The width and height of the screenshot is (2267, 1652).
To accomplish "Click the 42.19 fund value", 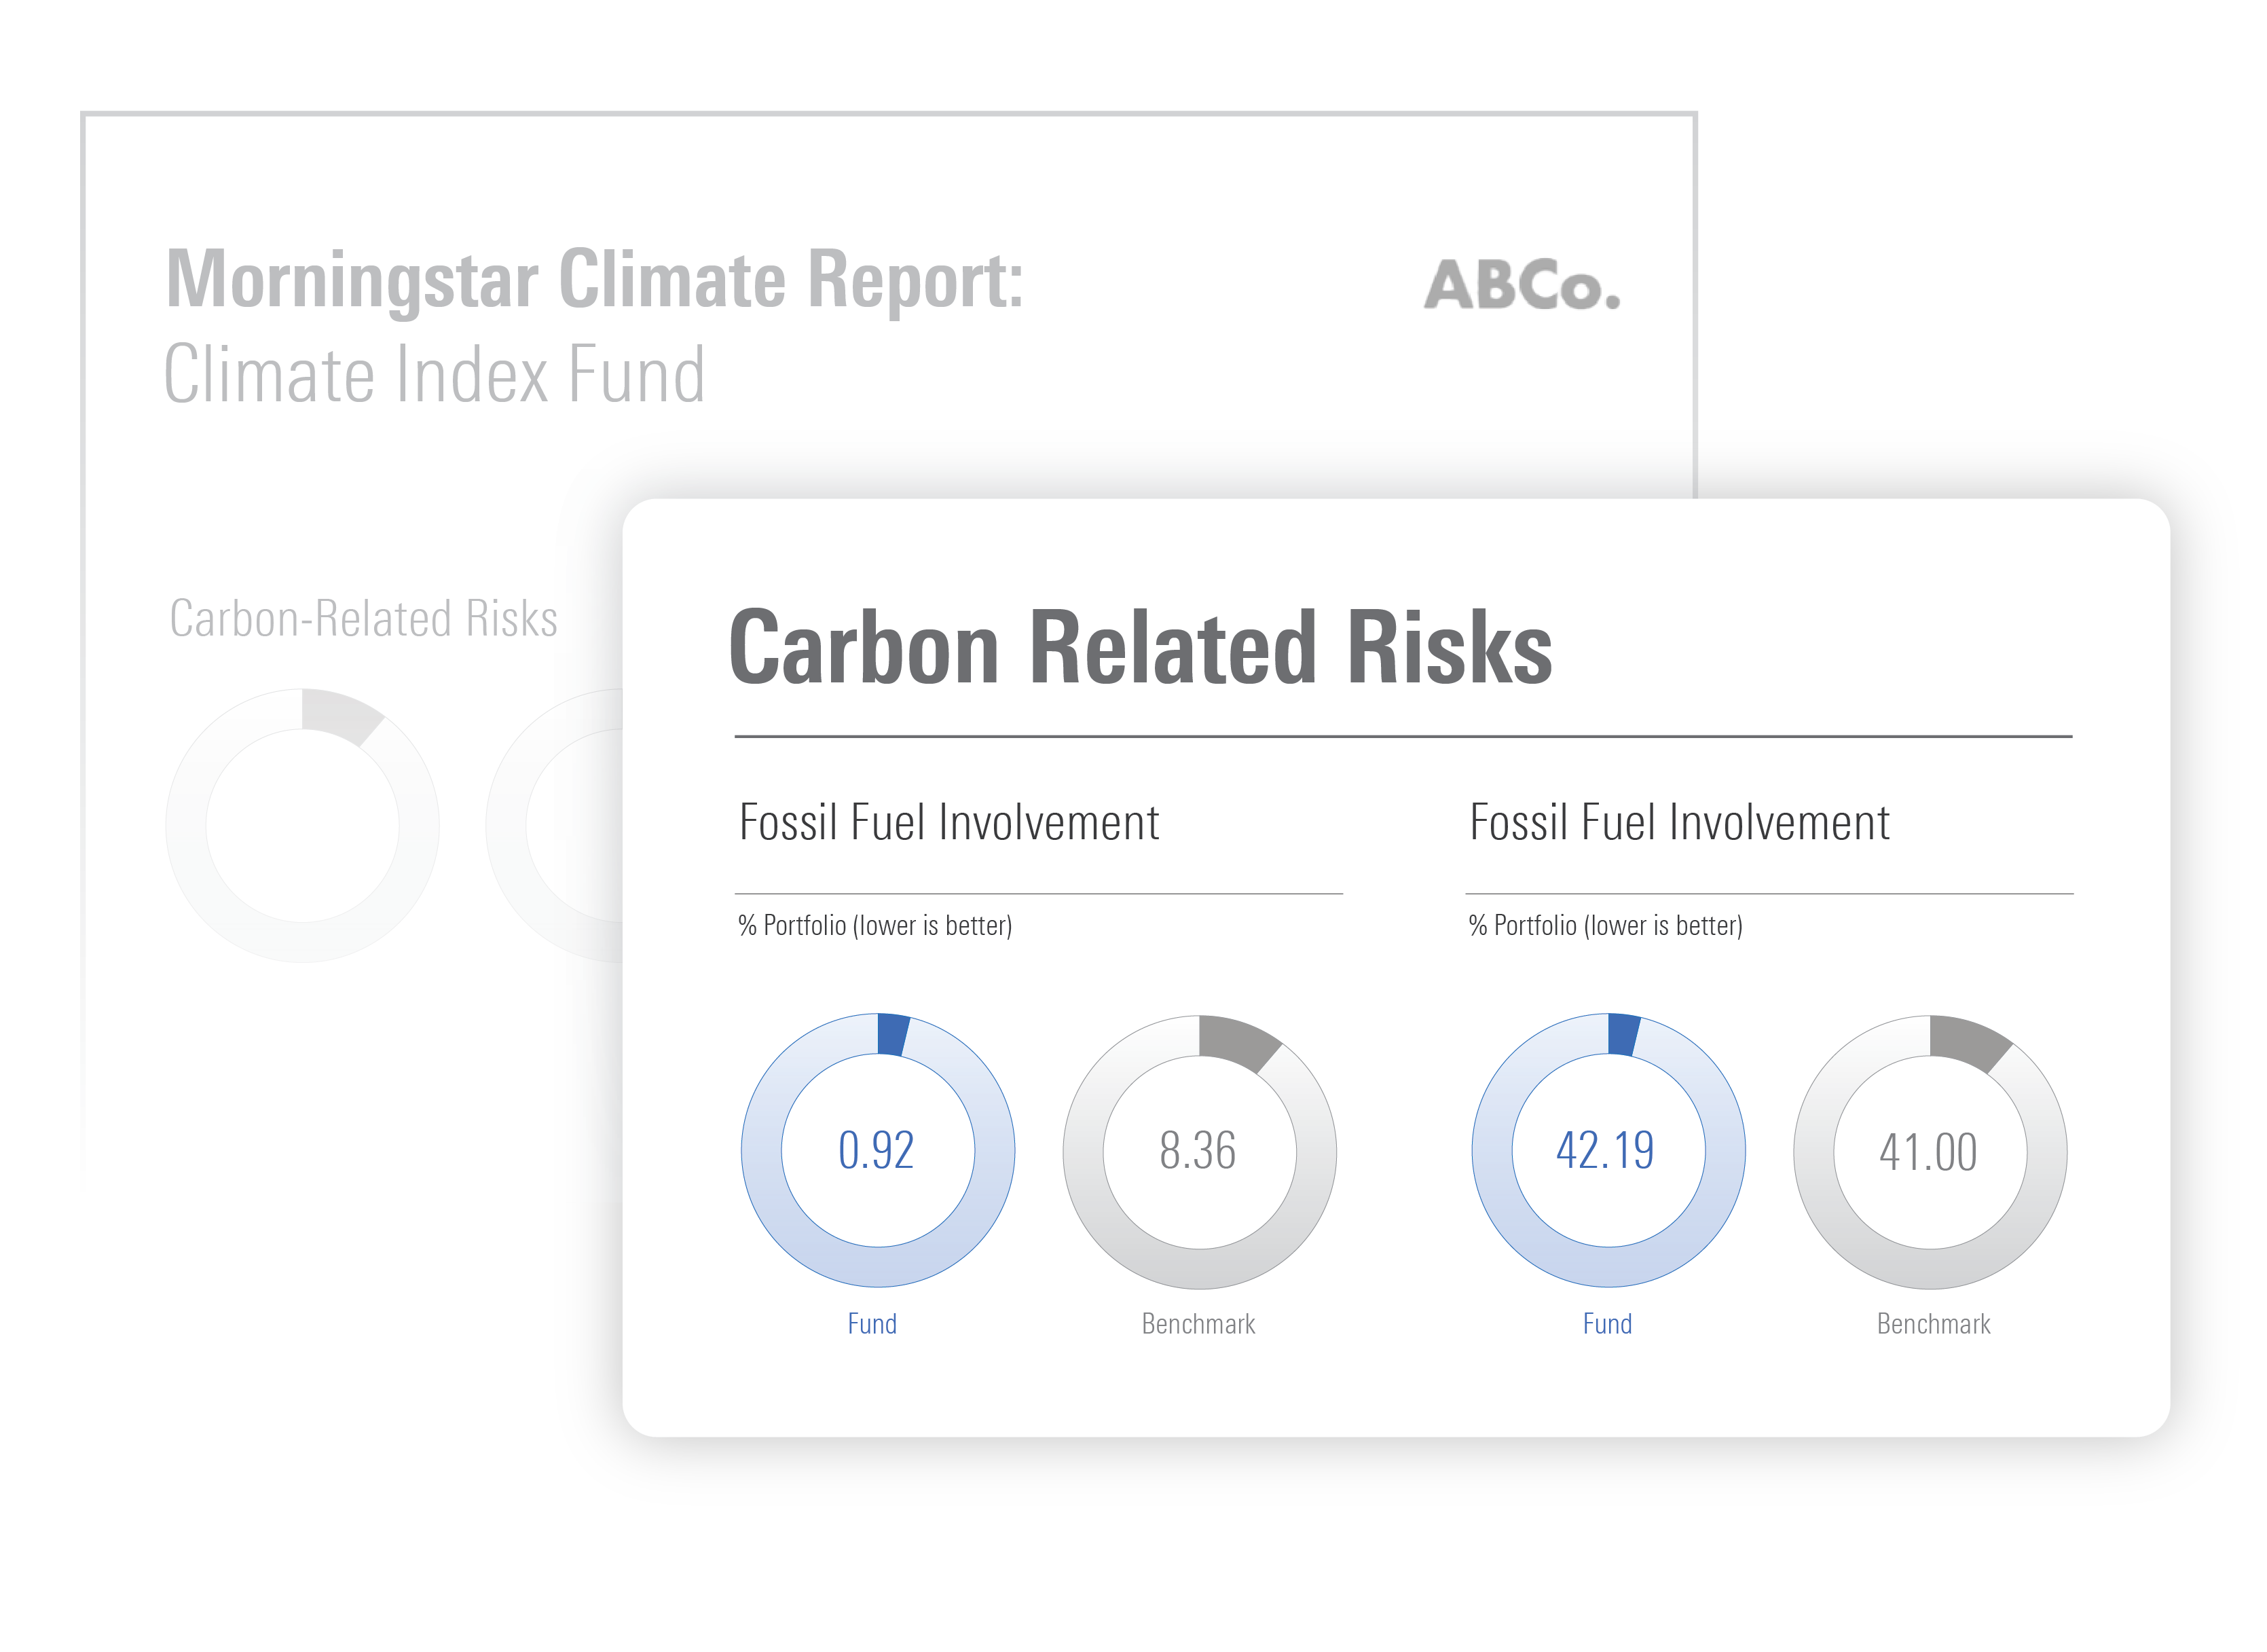I will [1606, 1151].
